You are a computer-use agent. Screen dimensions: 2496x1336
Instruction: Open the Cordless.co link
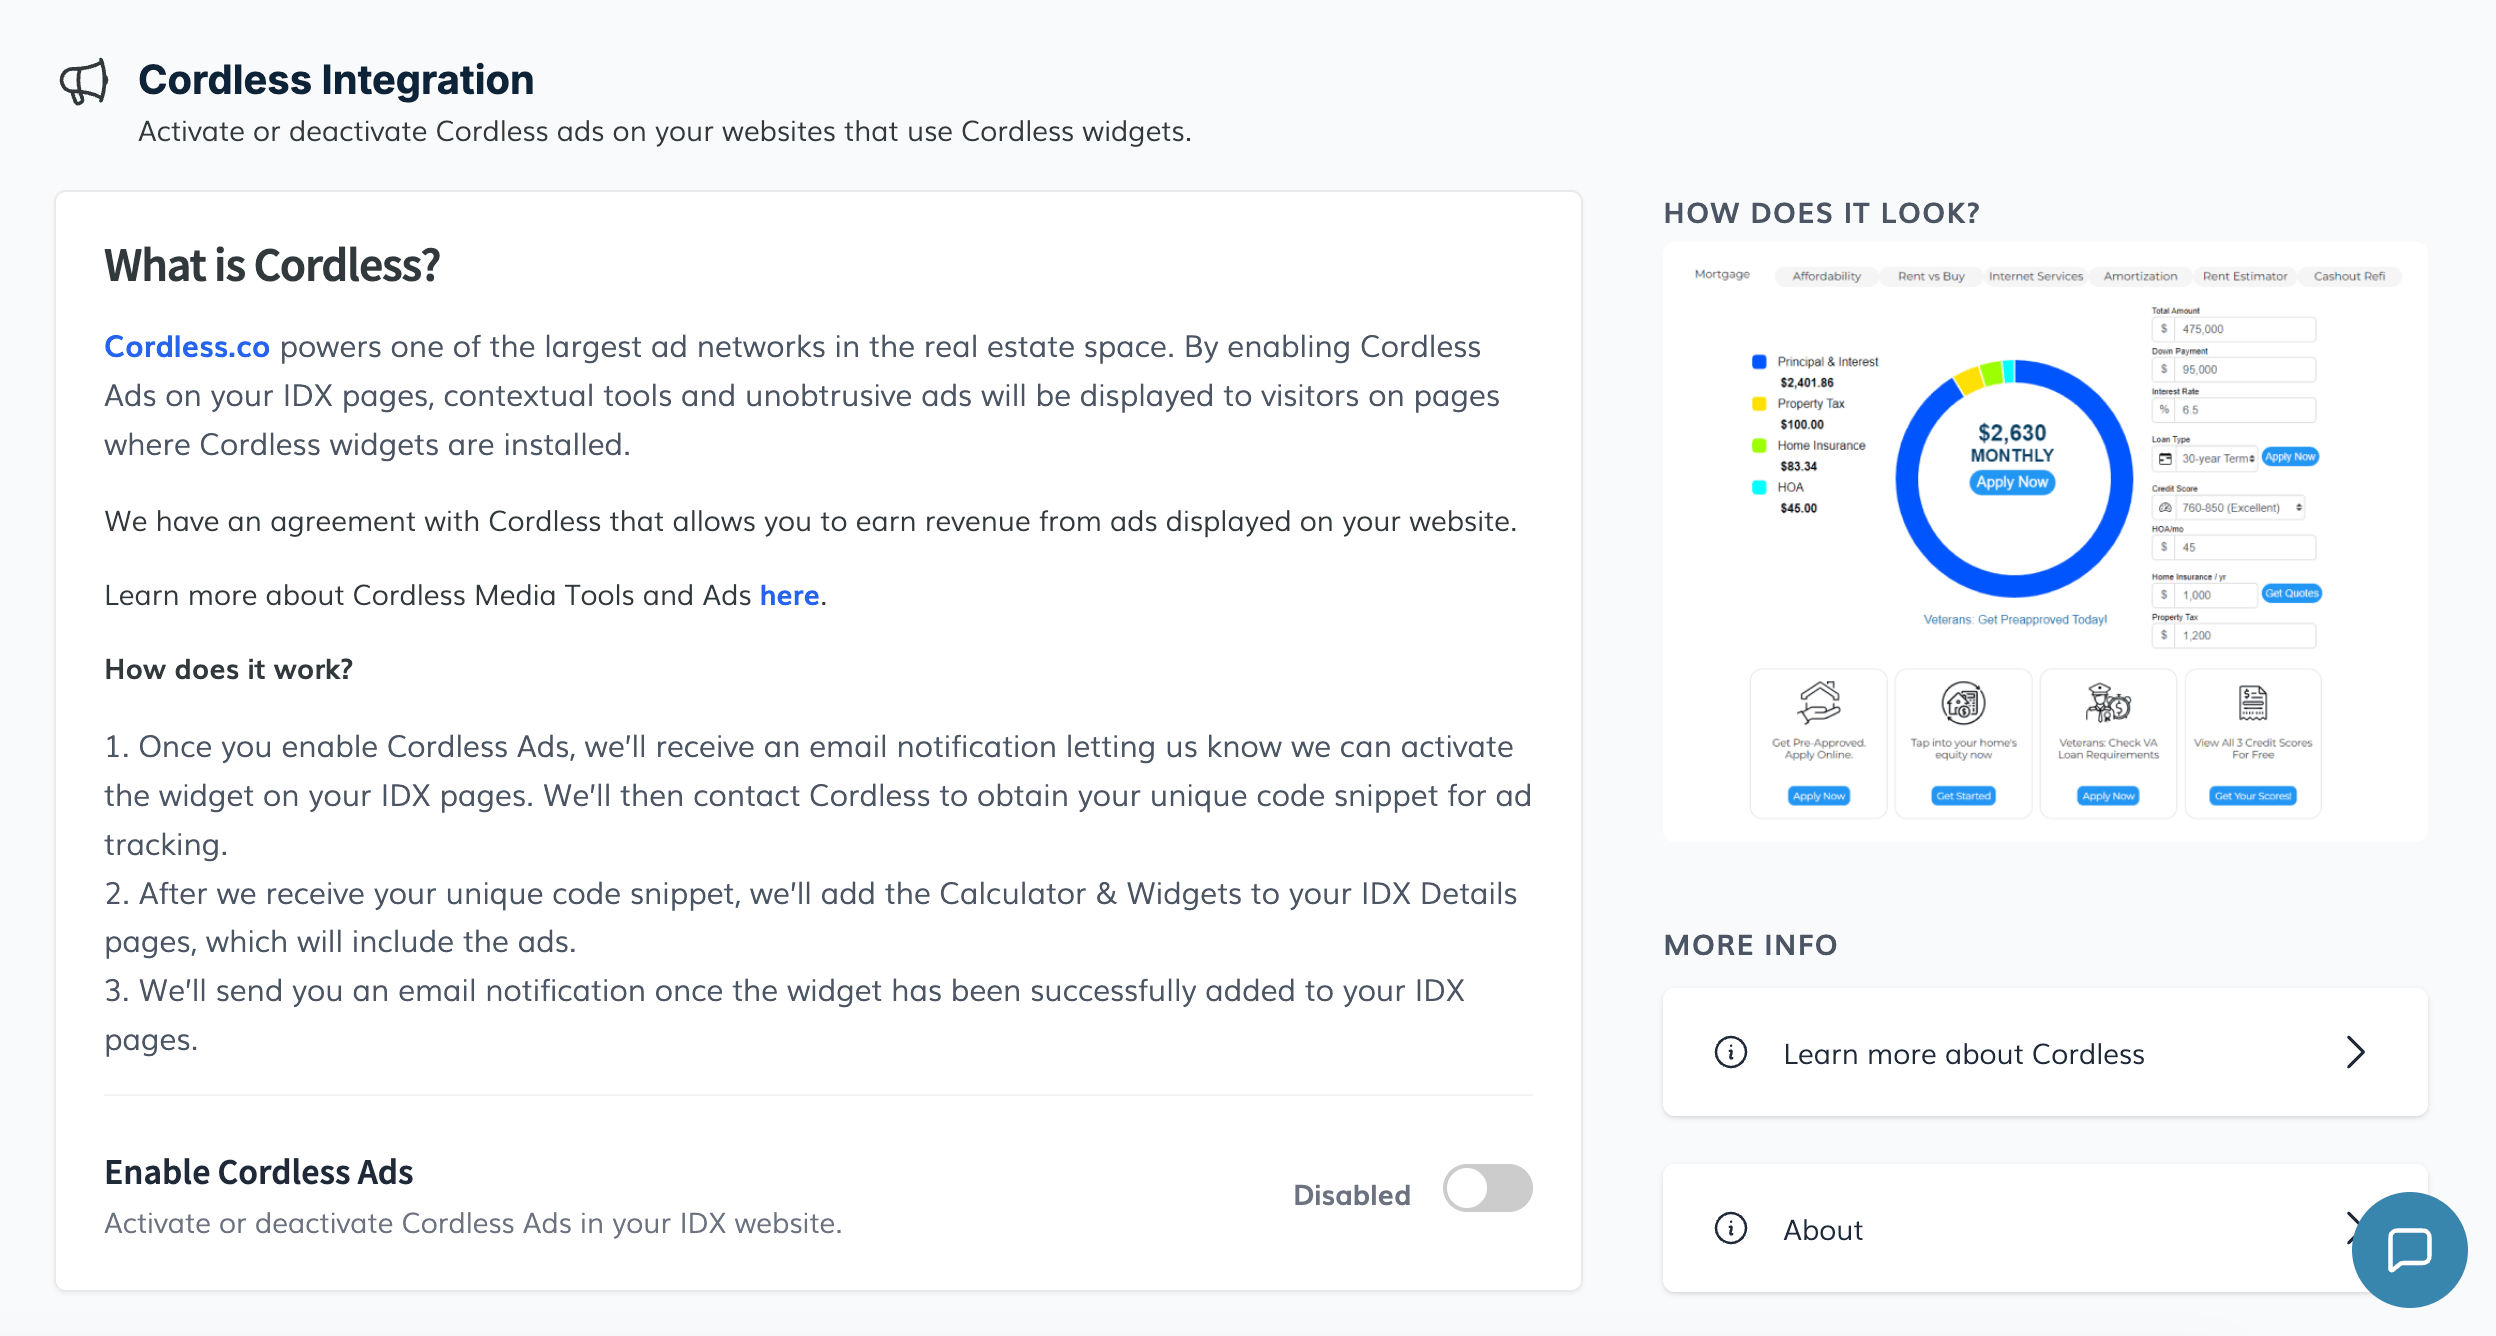tap(187, 347)
